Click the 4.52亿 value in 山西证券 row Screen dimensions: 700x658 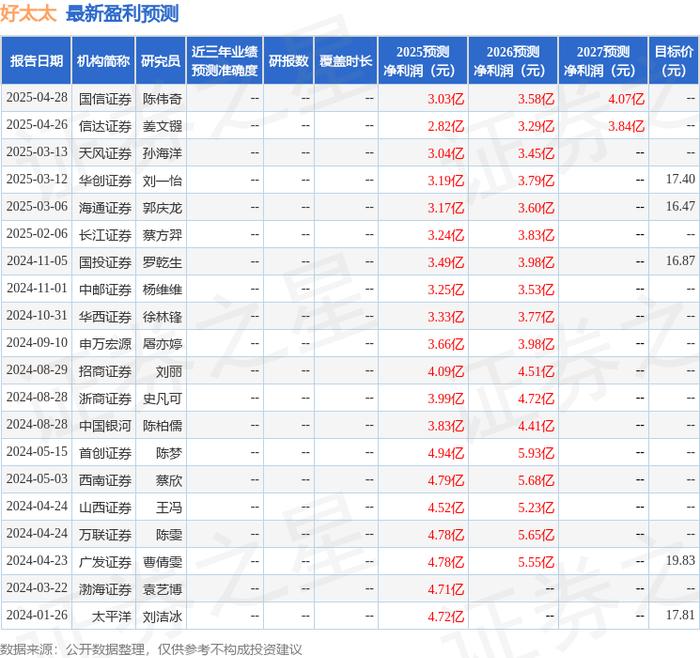446,507
